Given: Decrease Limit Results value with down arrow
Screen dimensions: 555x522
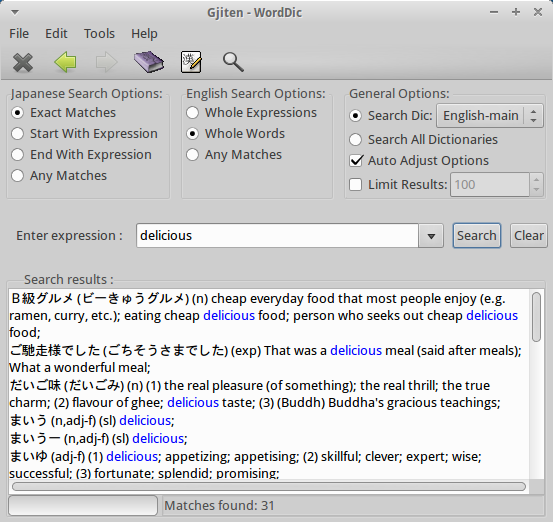Looking at the screenshot, I should [x=536, y=190].
